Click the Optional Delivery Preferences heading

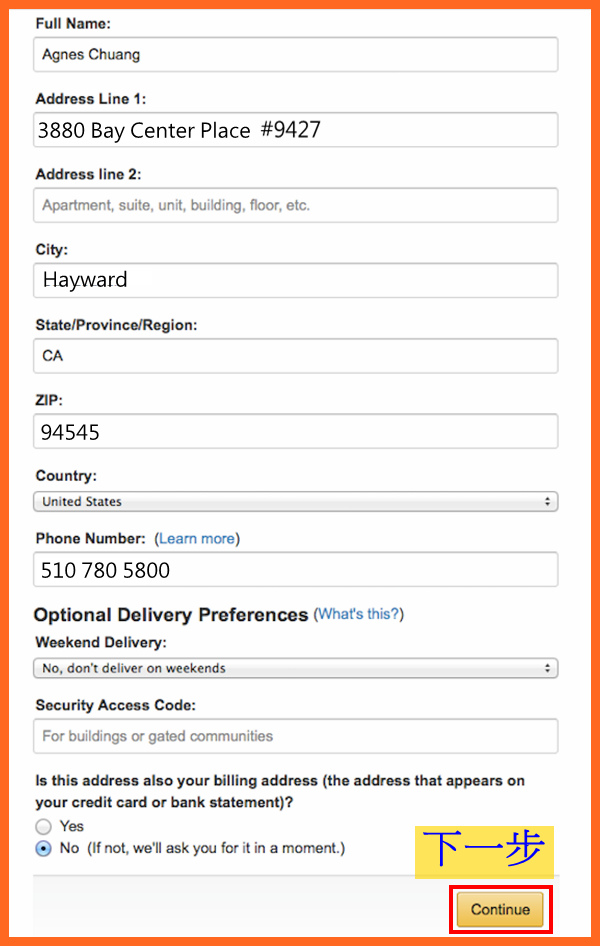171,615
